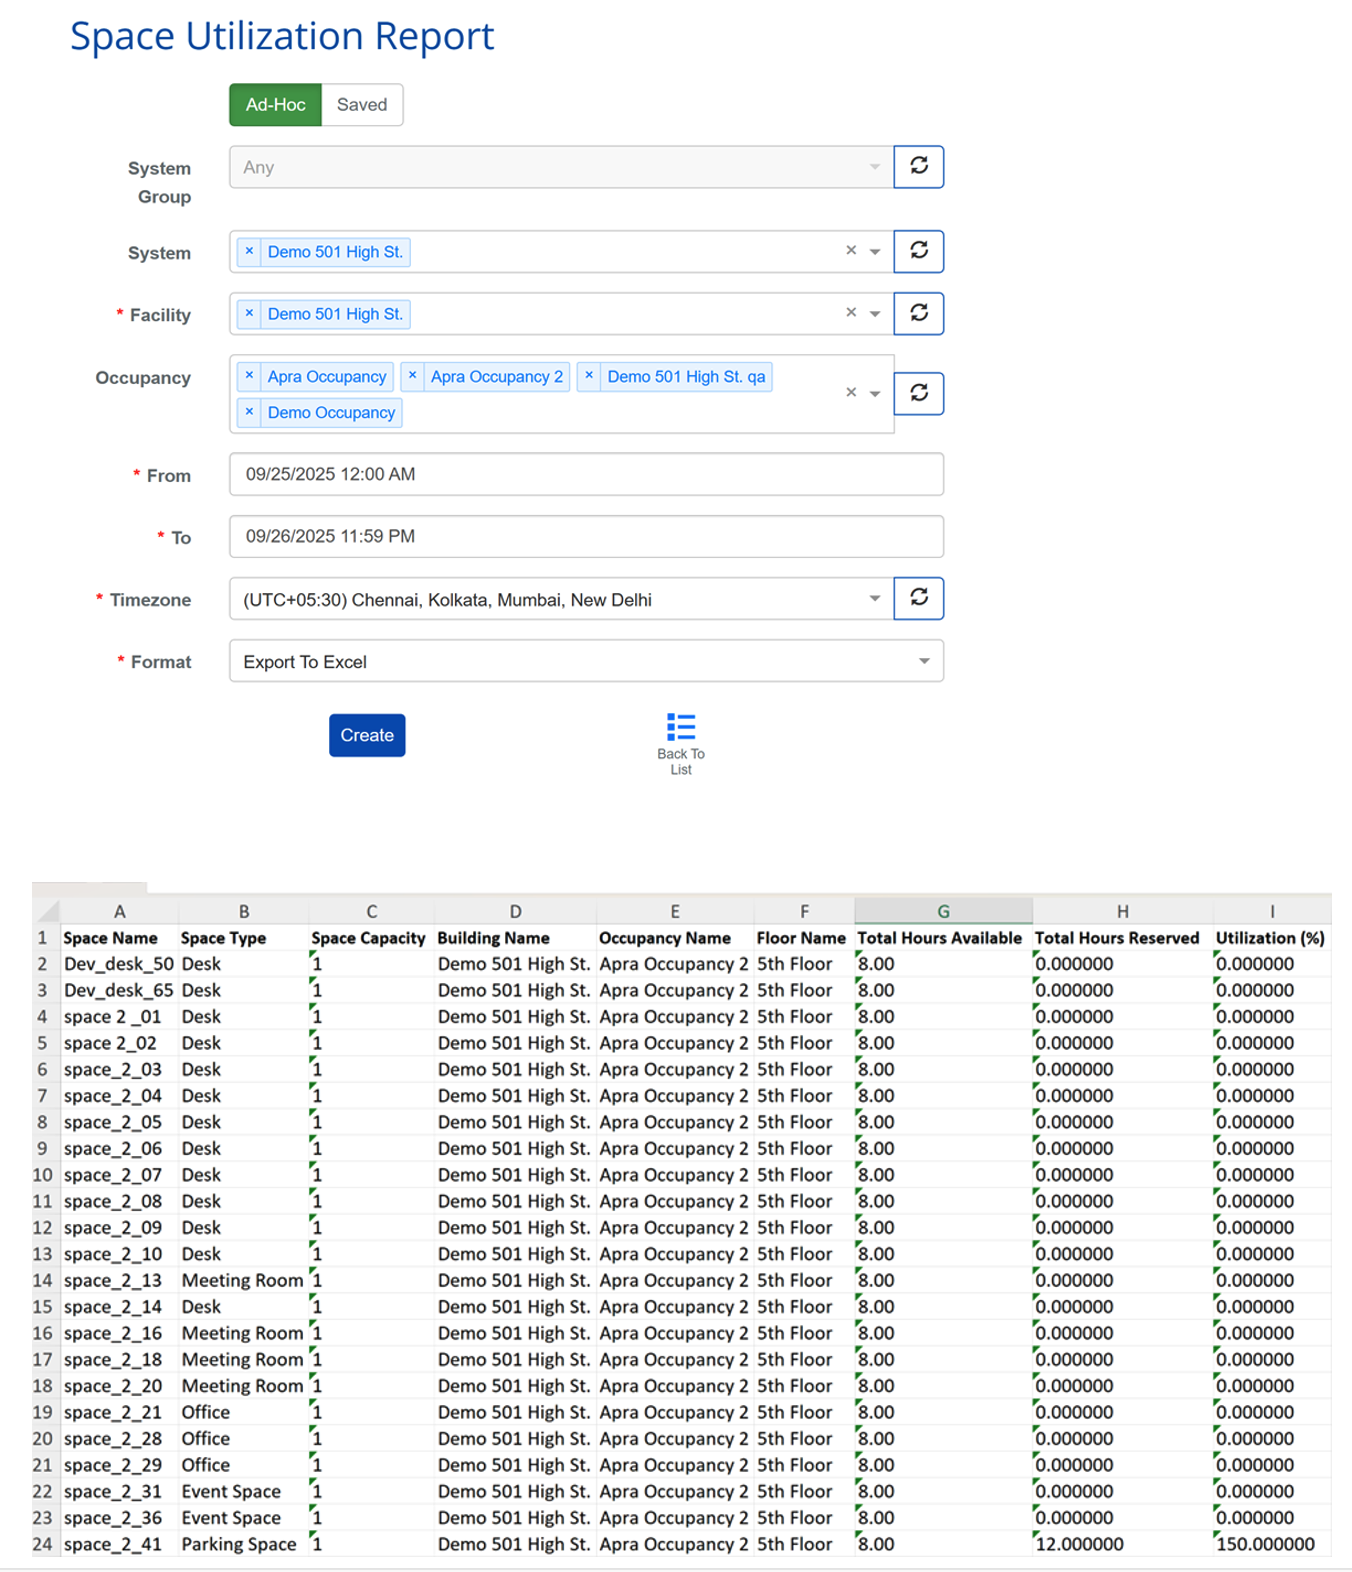Switch to the Saved tab
The image size is (1352, 1572).
[362, 105]
